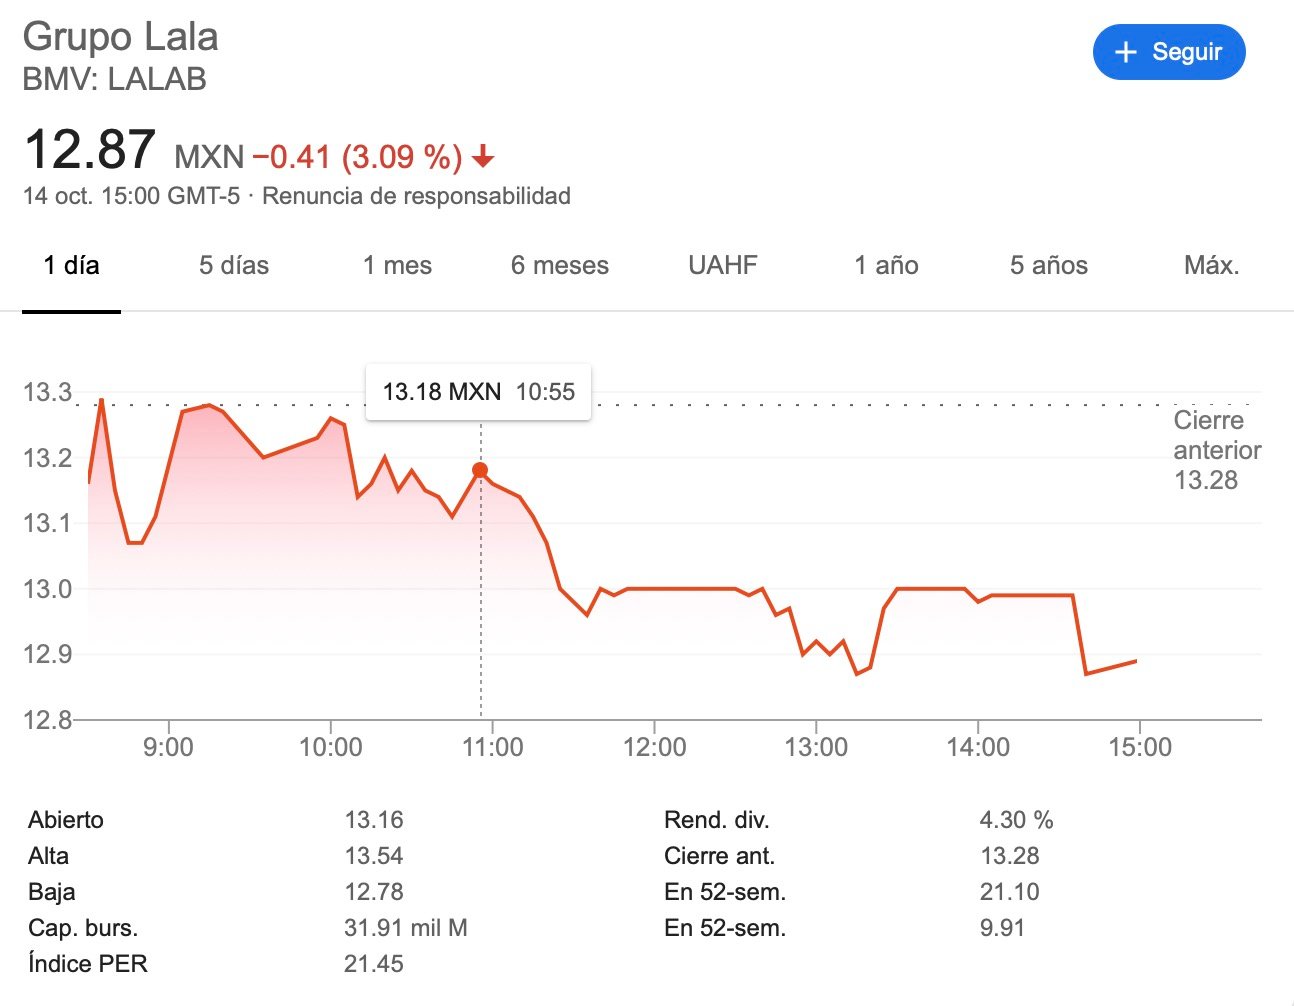
Task: Select the UAHF range tab
Action: pos(723,266)
